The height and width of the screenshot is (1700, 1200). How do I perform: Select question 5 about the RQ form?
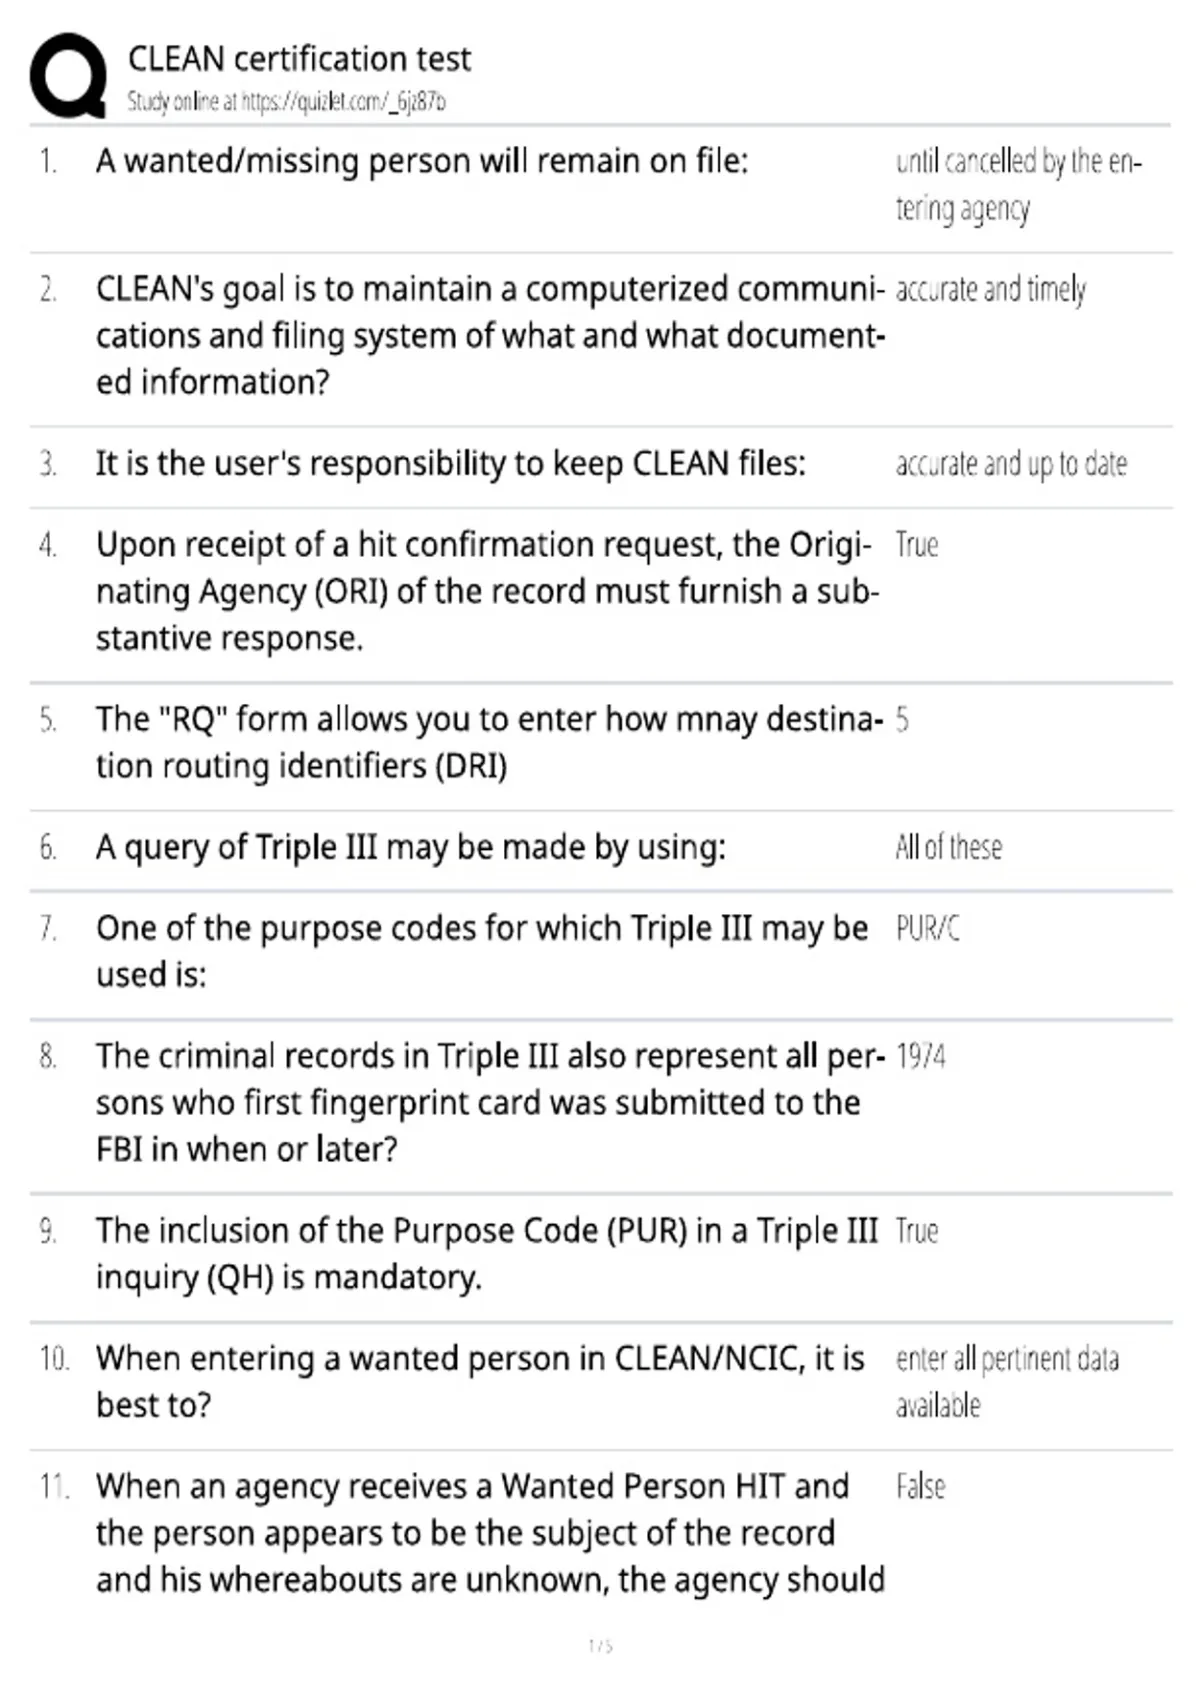pyautogui.click(x=490, y=742)
